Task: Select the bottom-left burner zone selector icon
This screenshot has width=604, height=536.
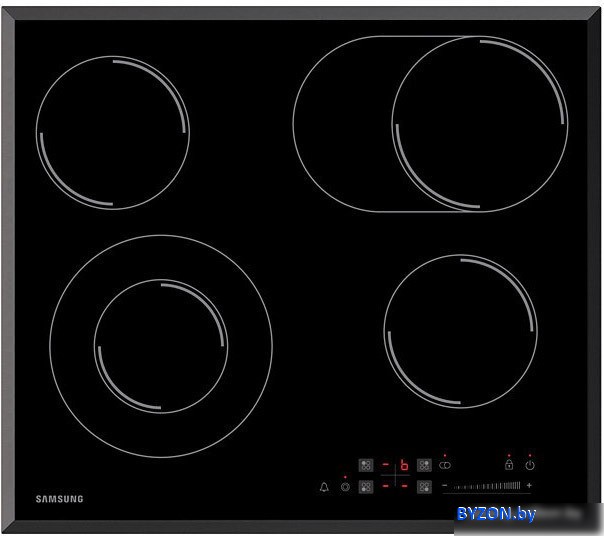Action: (366, 486)
